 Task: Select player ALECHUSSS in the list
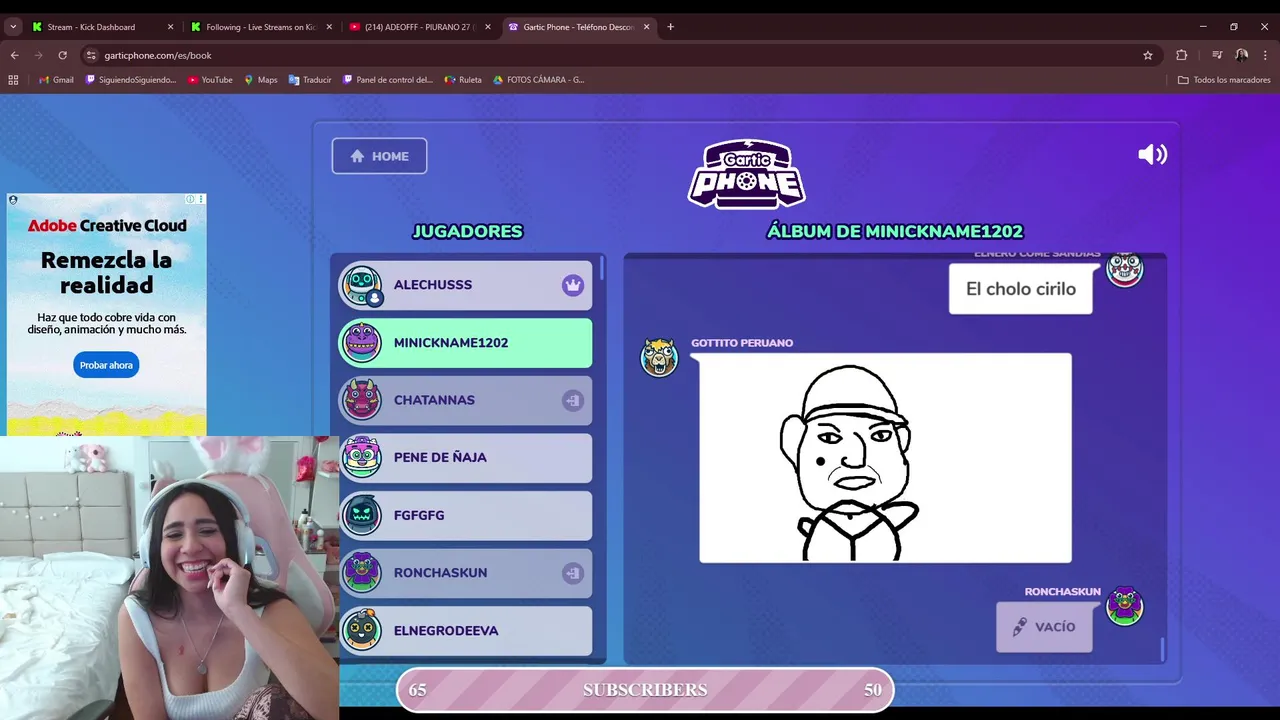point(465,285)
